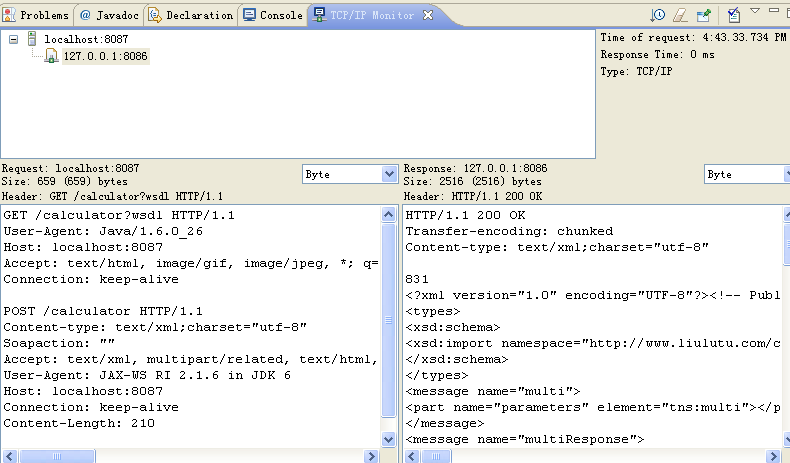This screenshot has height=463, width=790.
Task: Click the pin view toolbar icon
Action: tap(703, 15)
